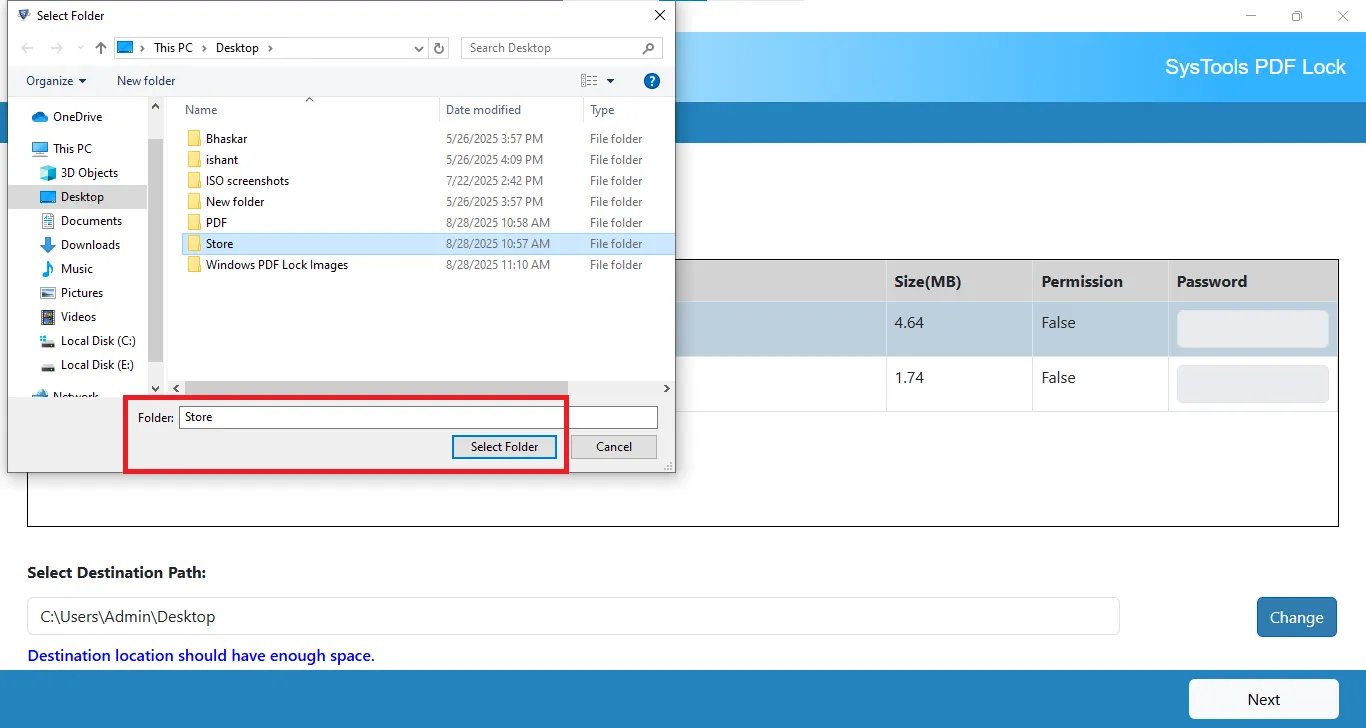The image size is (1366, 728).
Task: Open Pictures in the sidebar
Action: 82,293
